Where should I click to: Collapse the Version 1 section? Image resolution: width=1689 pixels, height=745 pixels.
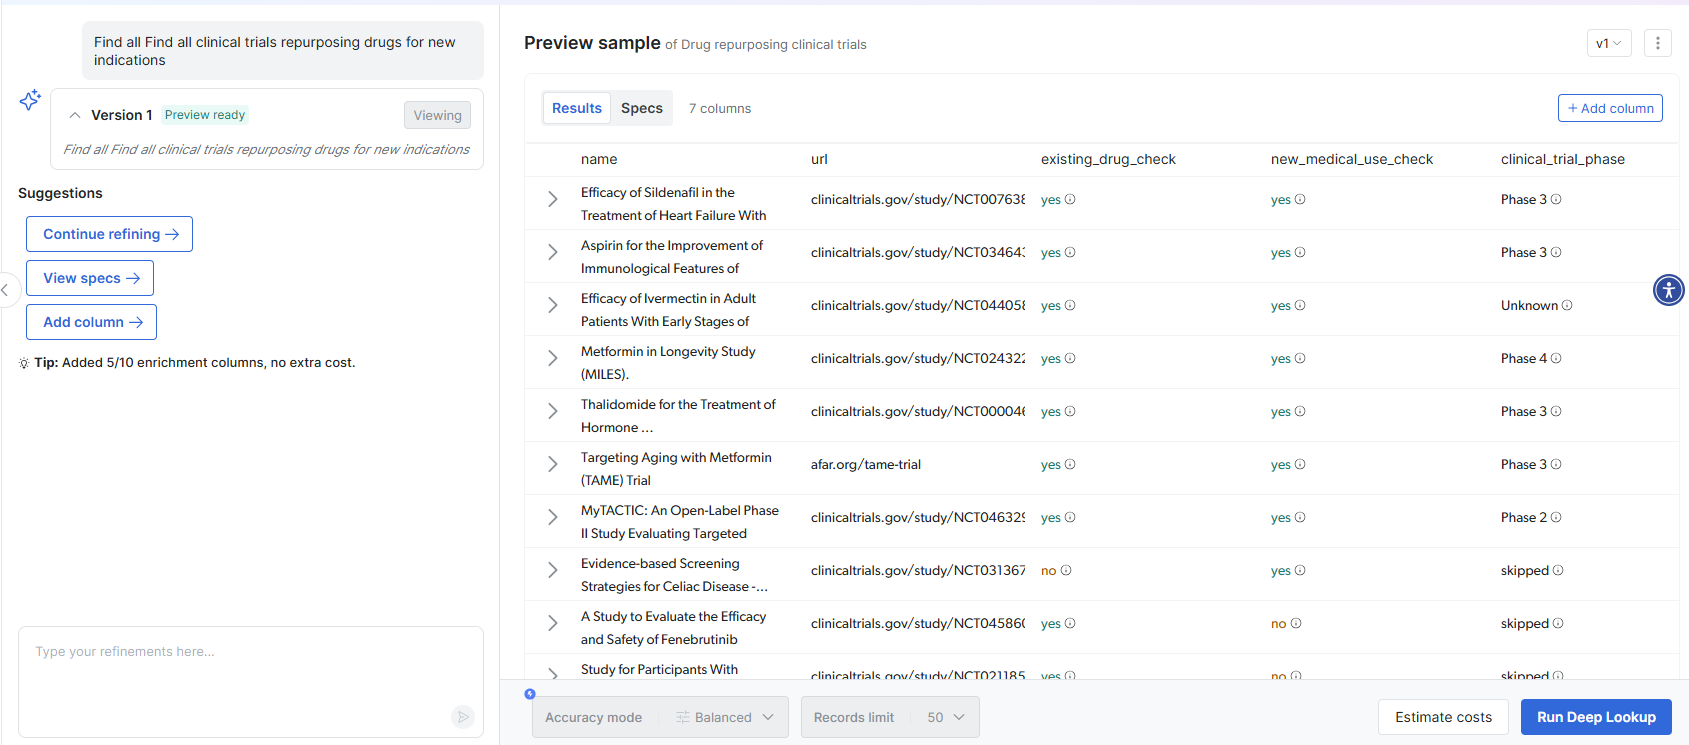click(x=75, y=115)
